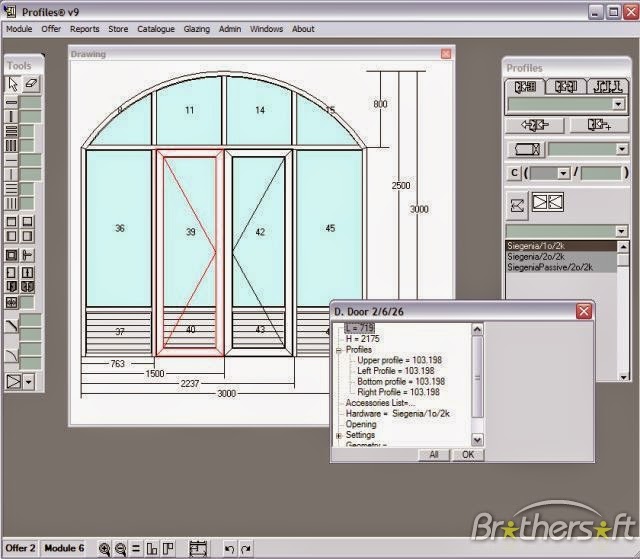Select the L = 719 tree row
640x559 pixels.
(x=359, y=328)
